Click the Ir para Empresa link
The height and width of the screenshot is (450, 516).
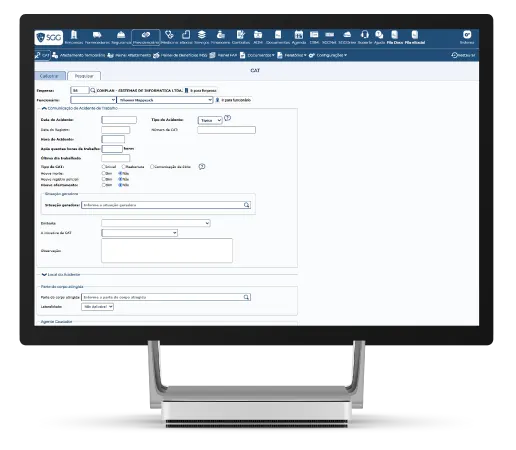[201, 90]
